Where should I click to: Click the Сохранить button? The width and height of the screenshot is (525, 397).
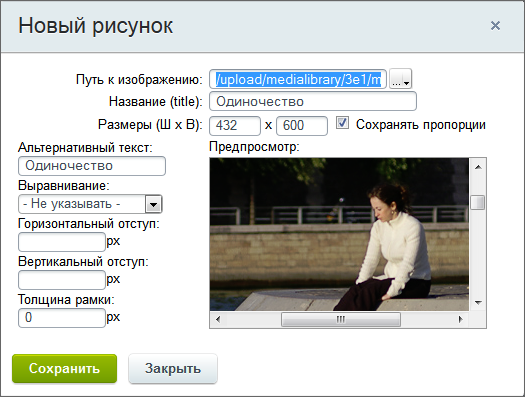65,369
